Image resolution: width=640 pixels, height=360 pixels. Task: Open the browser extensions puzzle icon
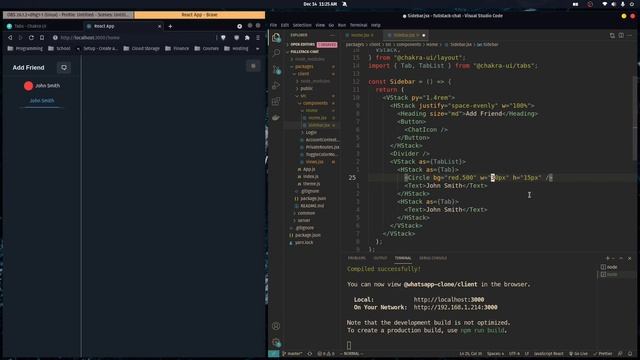(247, 38)
